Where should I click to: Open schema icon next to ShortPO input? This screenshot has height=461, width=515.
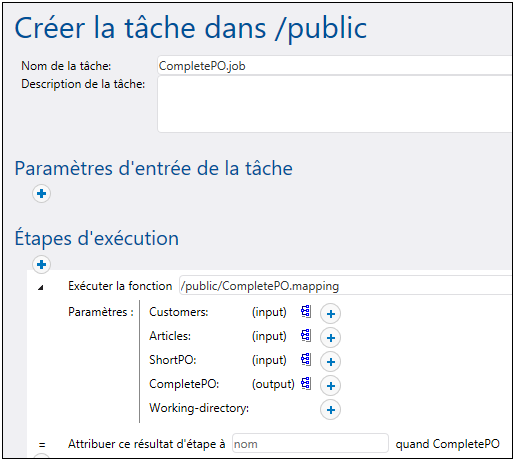pyautogui.click(x=306, y=360)
